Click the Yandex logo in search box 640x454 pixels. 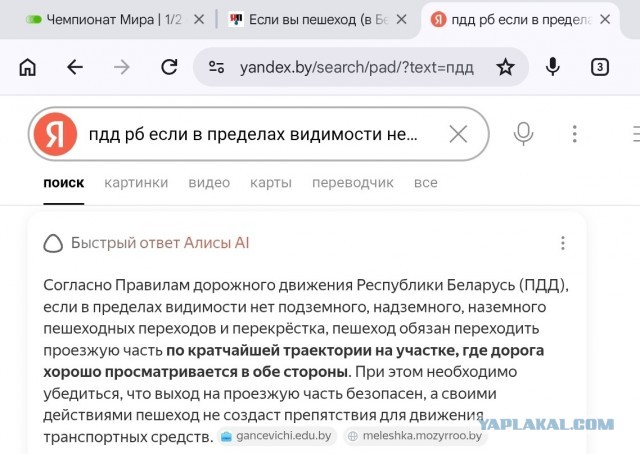55,134
